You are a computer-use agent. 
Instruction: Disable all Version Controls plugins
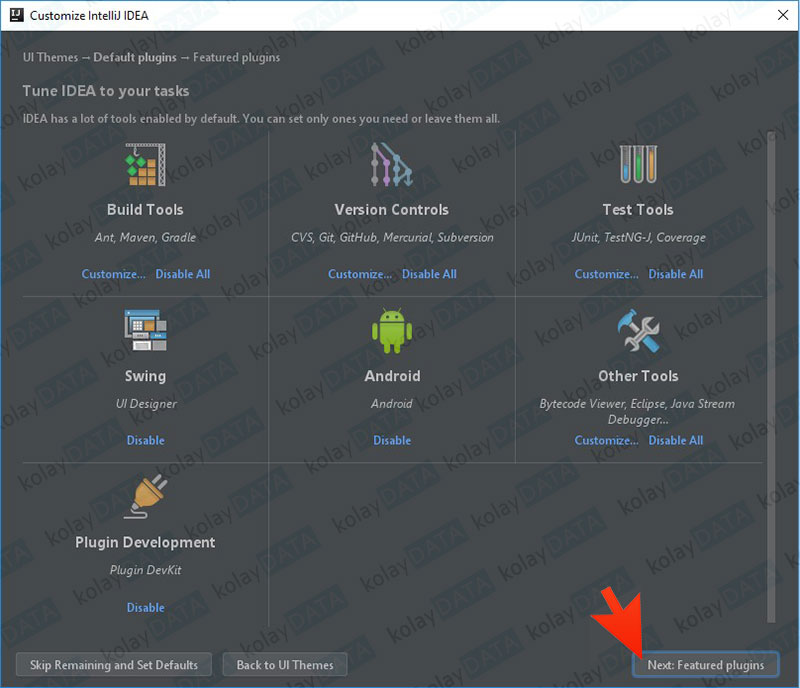point(429,274)
